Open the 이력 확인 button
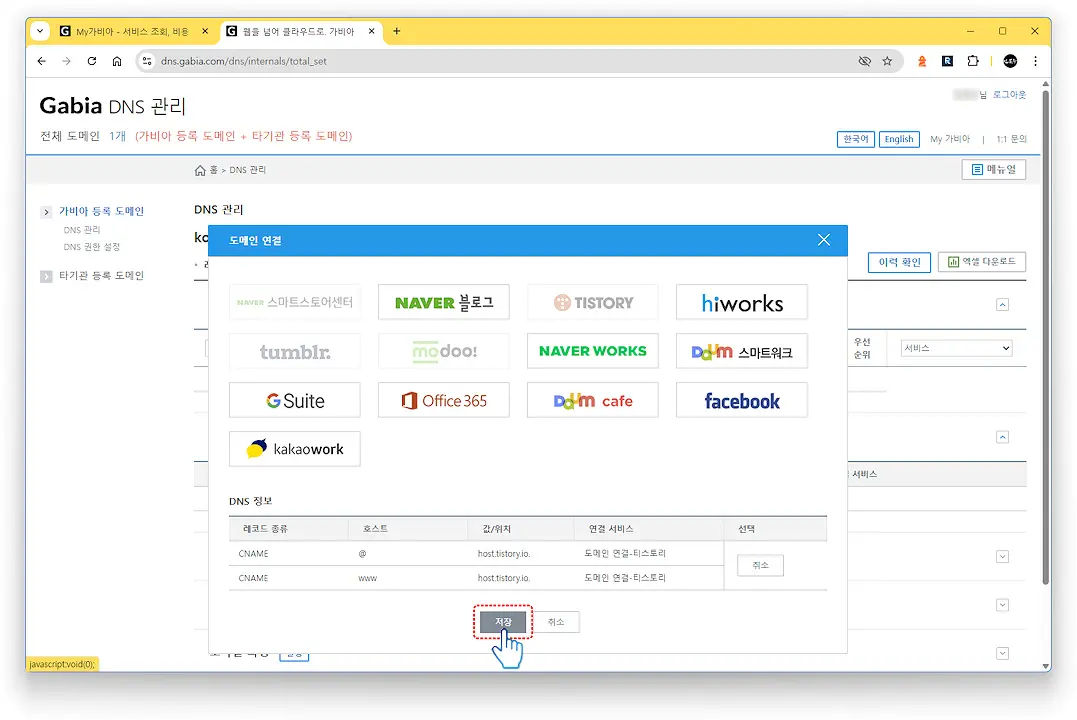The height and width of the screenshot is (720, 1077). (899, 262)
